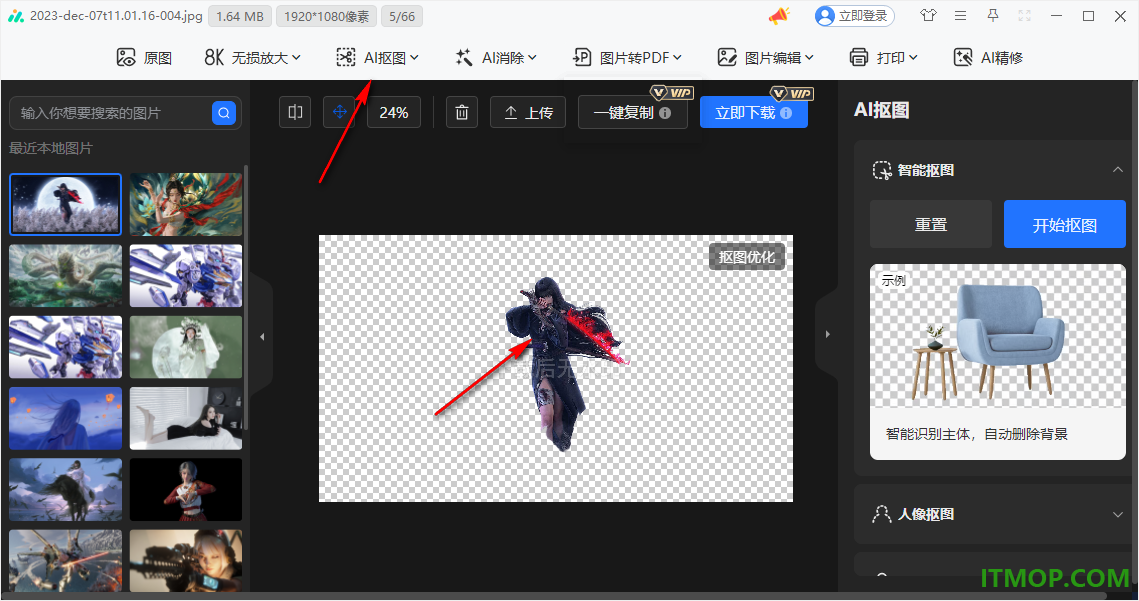Select the red ribbon dancer thumbnail
The width and height of the screenshot is (1139, 601).
[186, 204]
